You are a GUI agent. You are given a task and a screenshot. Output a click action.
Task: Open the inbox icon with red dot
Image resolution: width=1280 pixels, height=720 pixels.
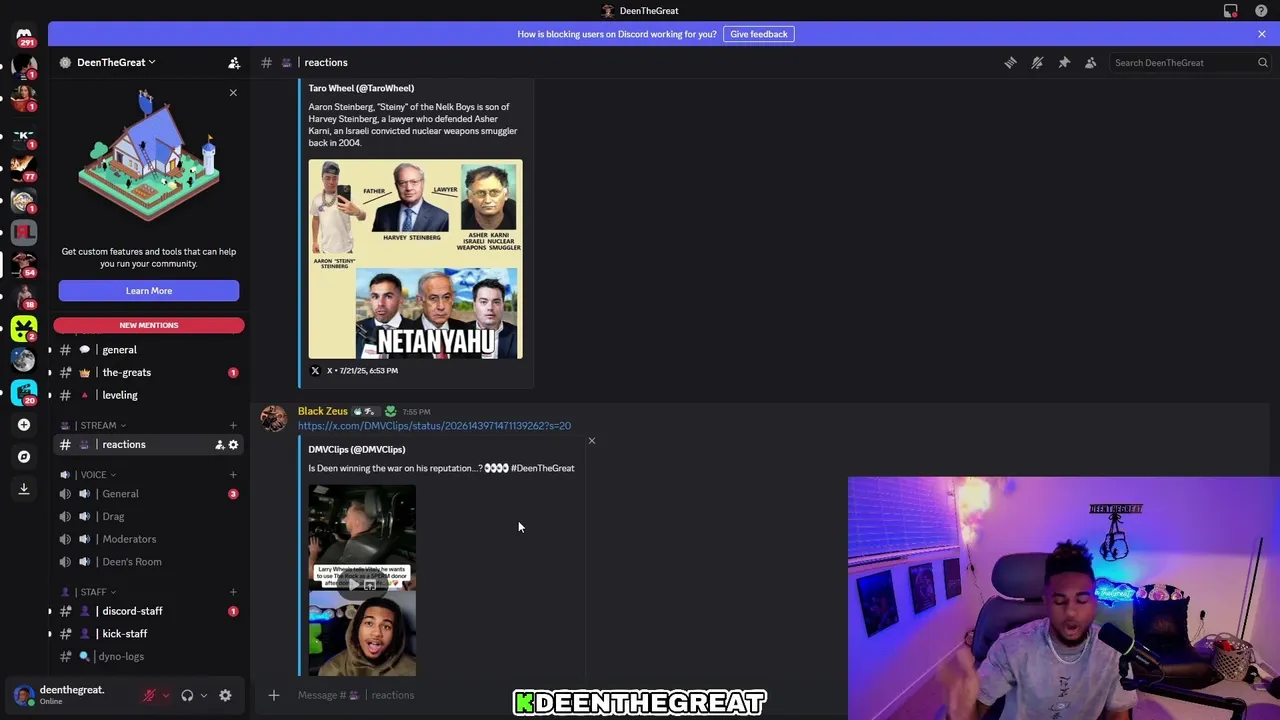1231,11
